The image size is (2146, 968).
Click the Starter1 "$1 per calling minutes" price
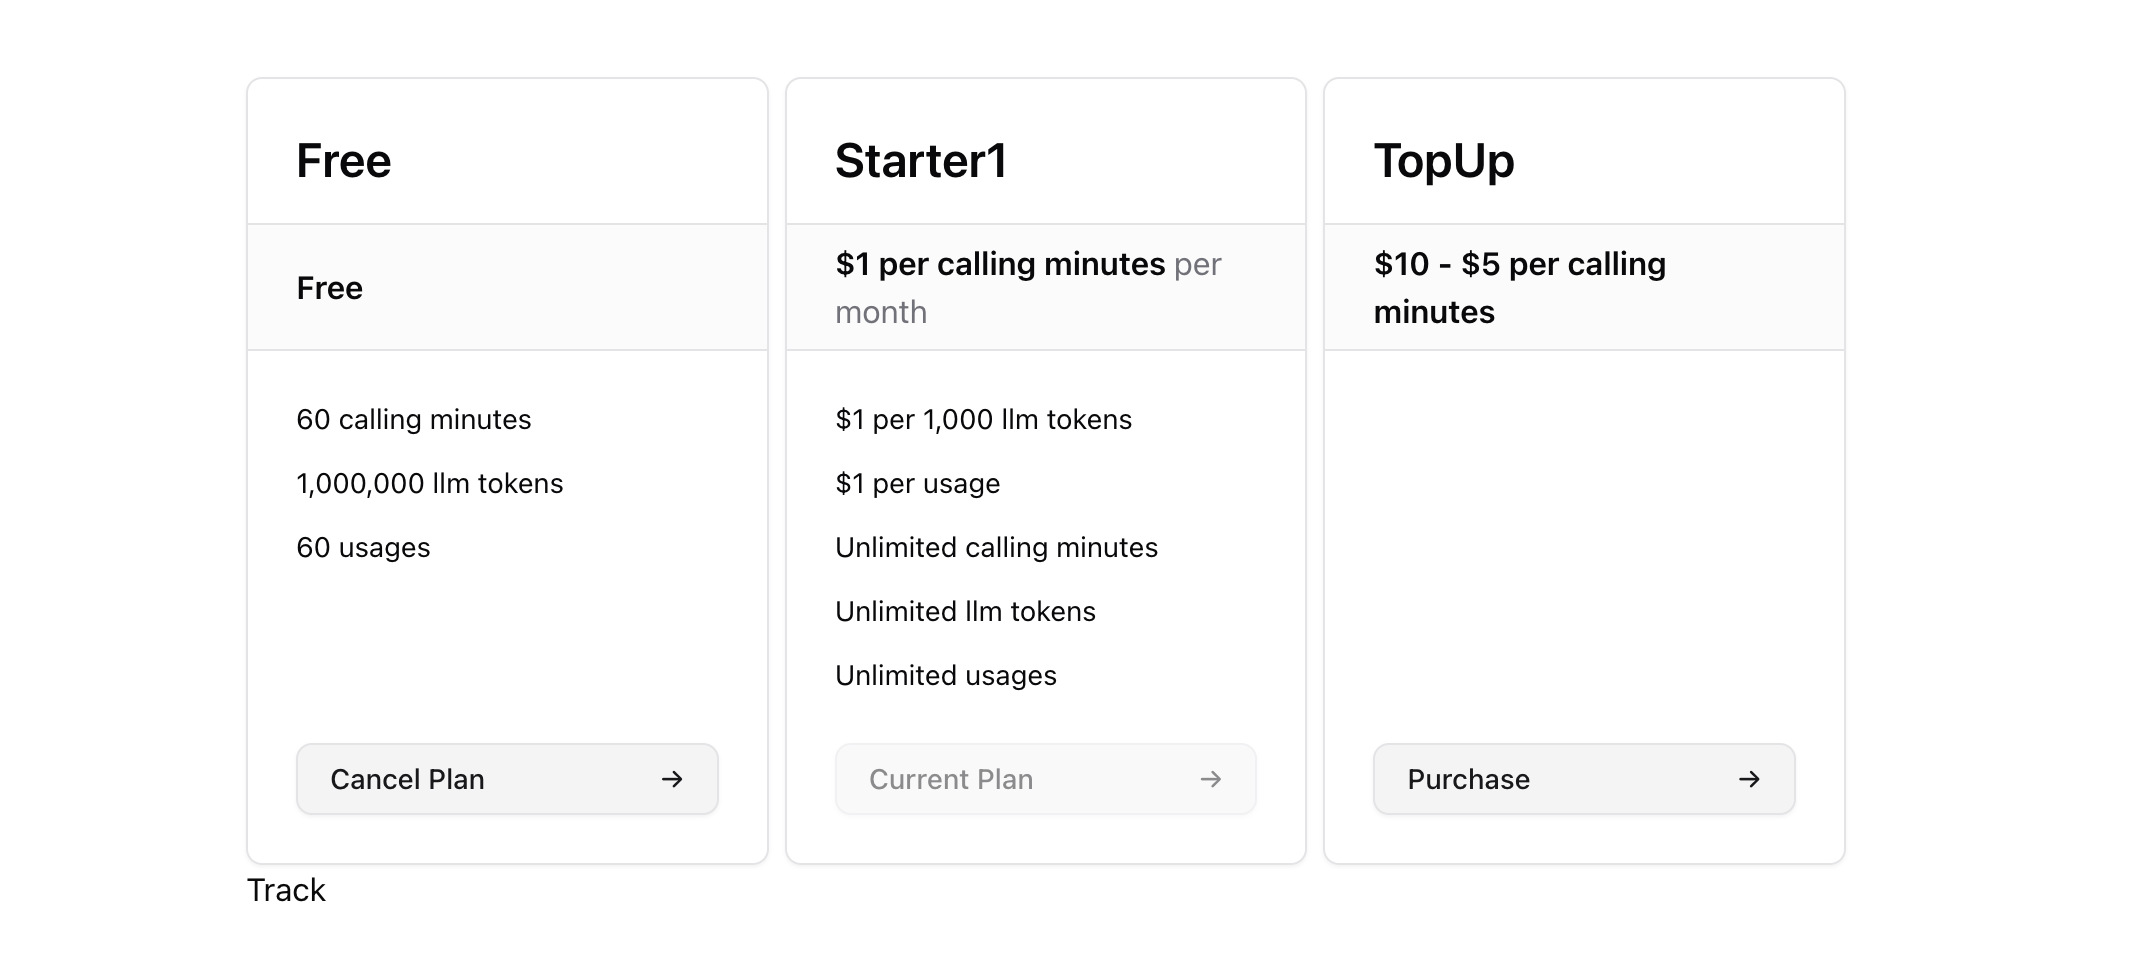1000,264
